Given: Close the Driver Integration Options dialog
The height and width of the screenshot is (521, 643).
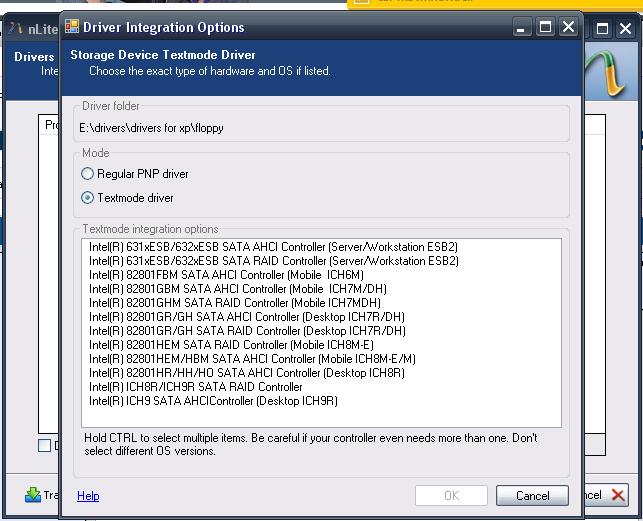Looking at the screenshot, I should click(x=568, y=27).
